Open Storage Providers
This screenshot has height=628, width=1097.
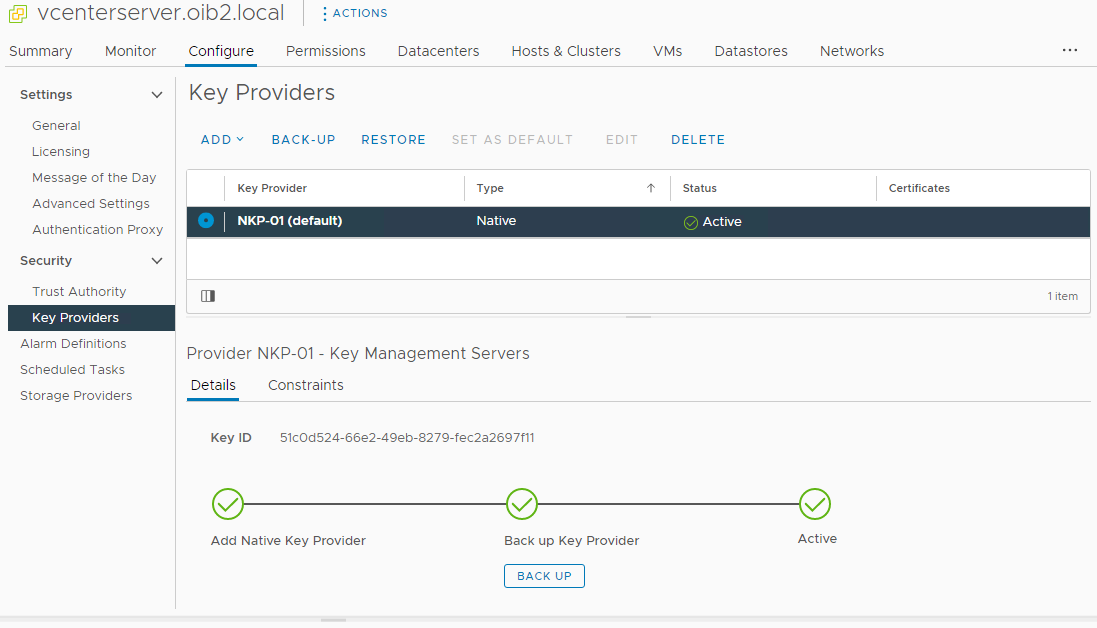(76, 395)
